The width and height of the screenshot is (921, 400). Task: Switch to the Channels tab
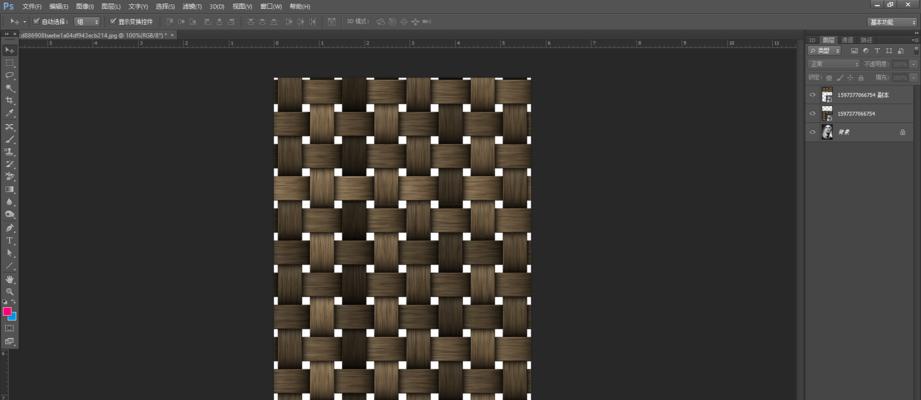tap(847, 40)
